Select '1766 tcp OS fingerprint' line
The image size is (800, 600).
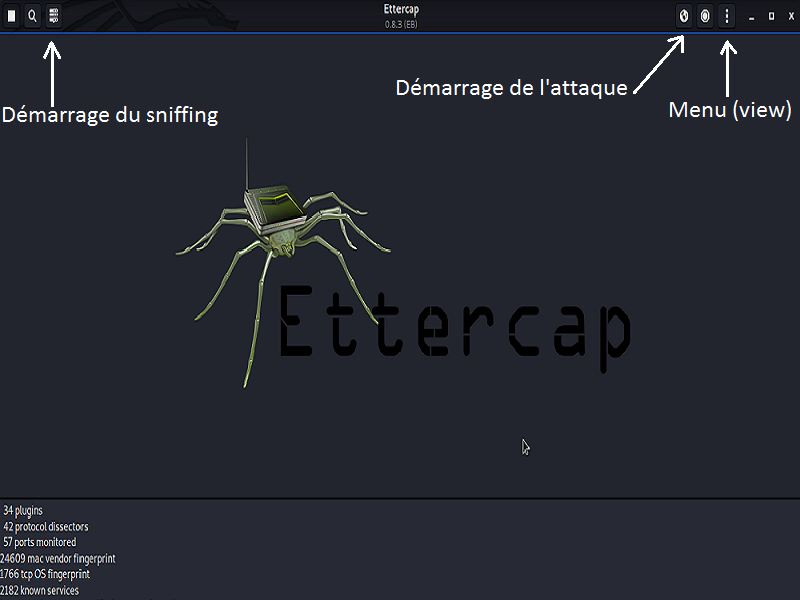[x=45, y=574]
